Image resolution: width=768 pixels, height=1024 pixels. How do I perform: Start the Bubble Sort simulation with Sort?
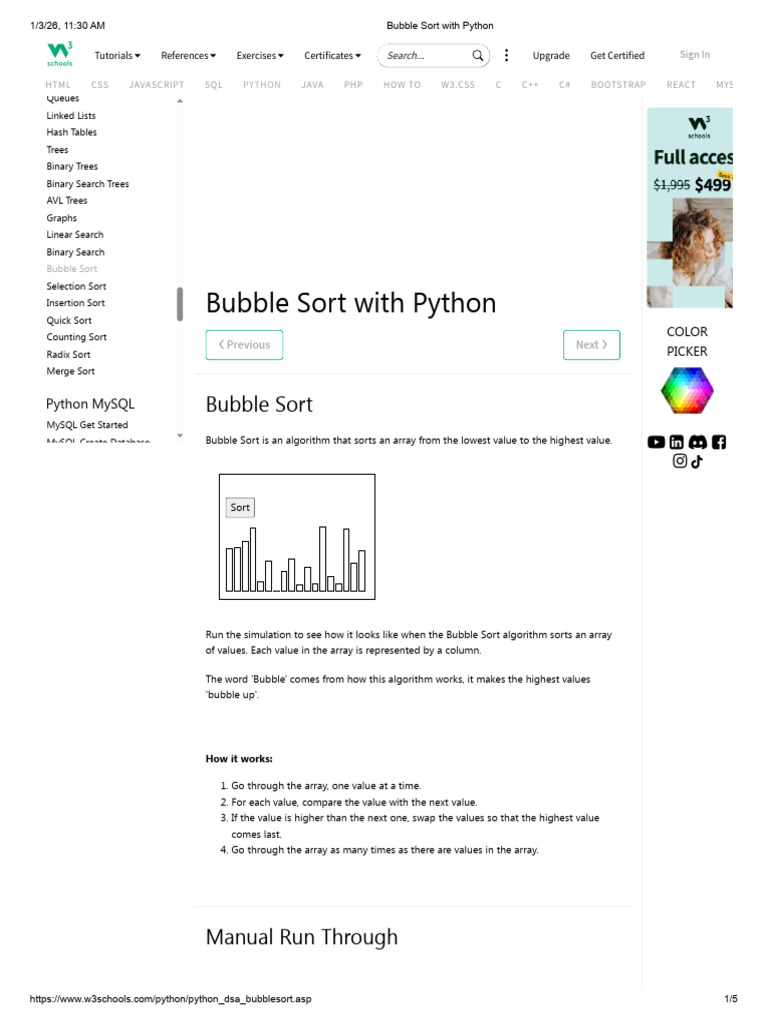point(240,507)
